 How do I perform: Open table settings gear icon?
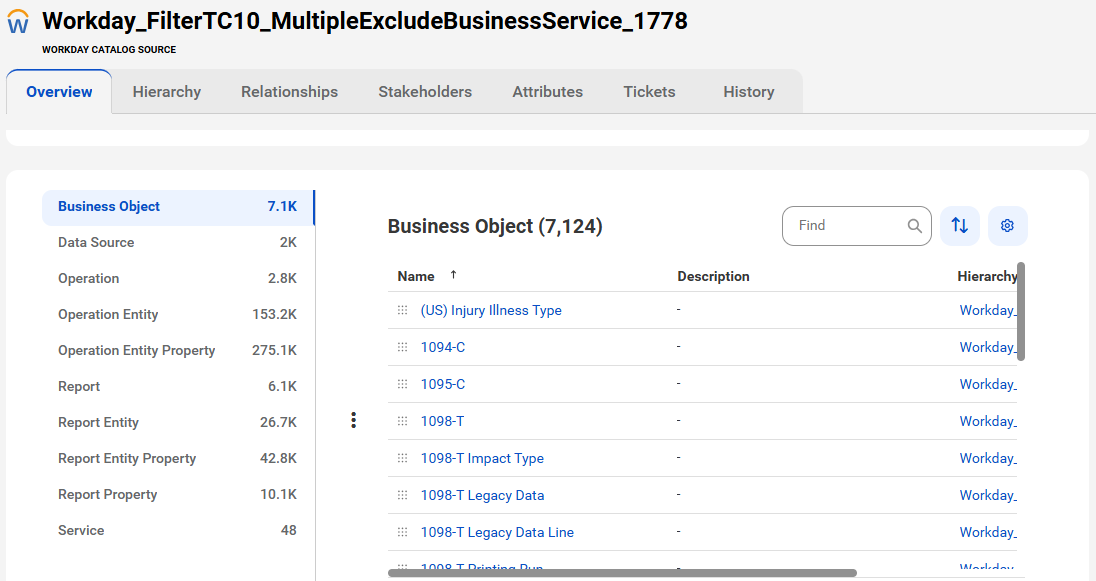(x=1007, y=226)
